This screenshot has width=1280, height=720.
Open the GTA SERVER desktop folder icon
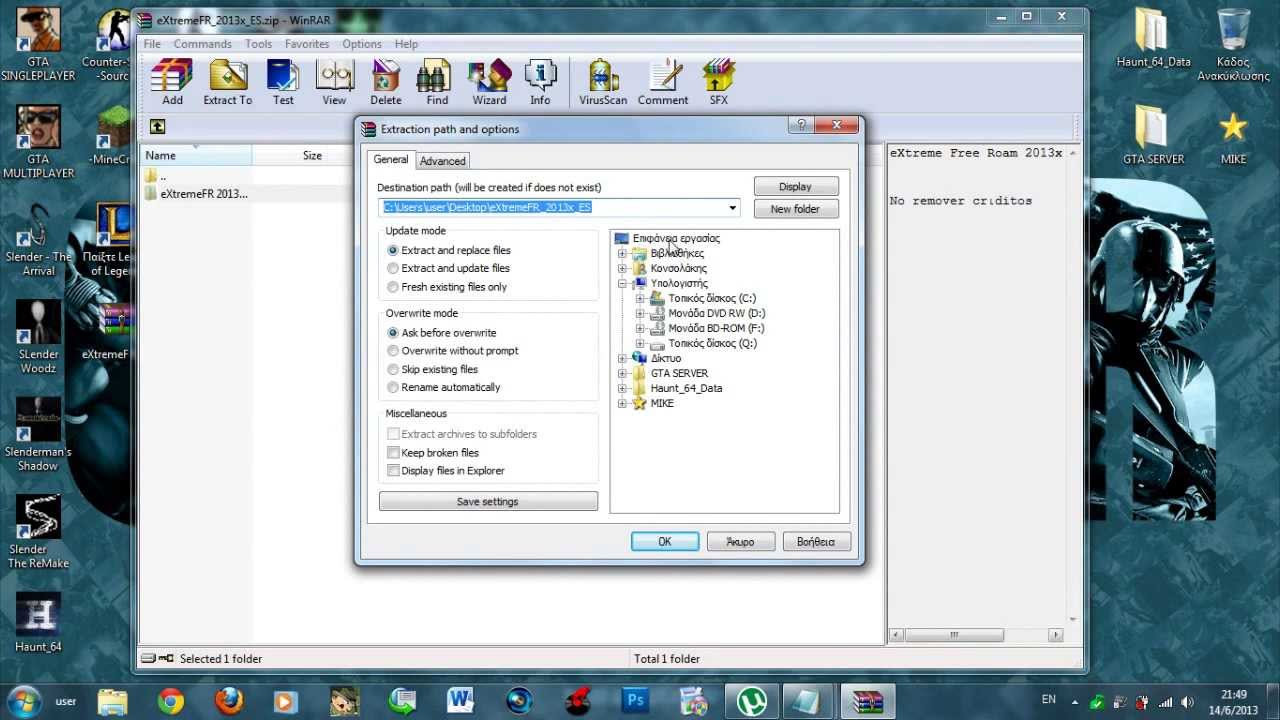(1153, 135)
